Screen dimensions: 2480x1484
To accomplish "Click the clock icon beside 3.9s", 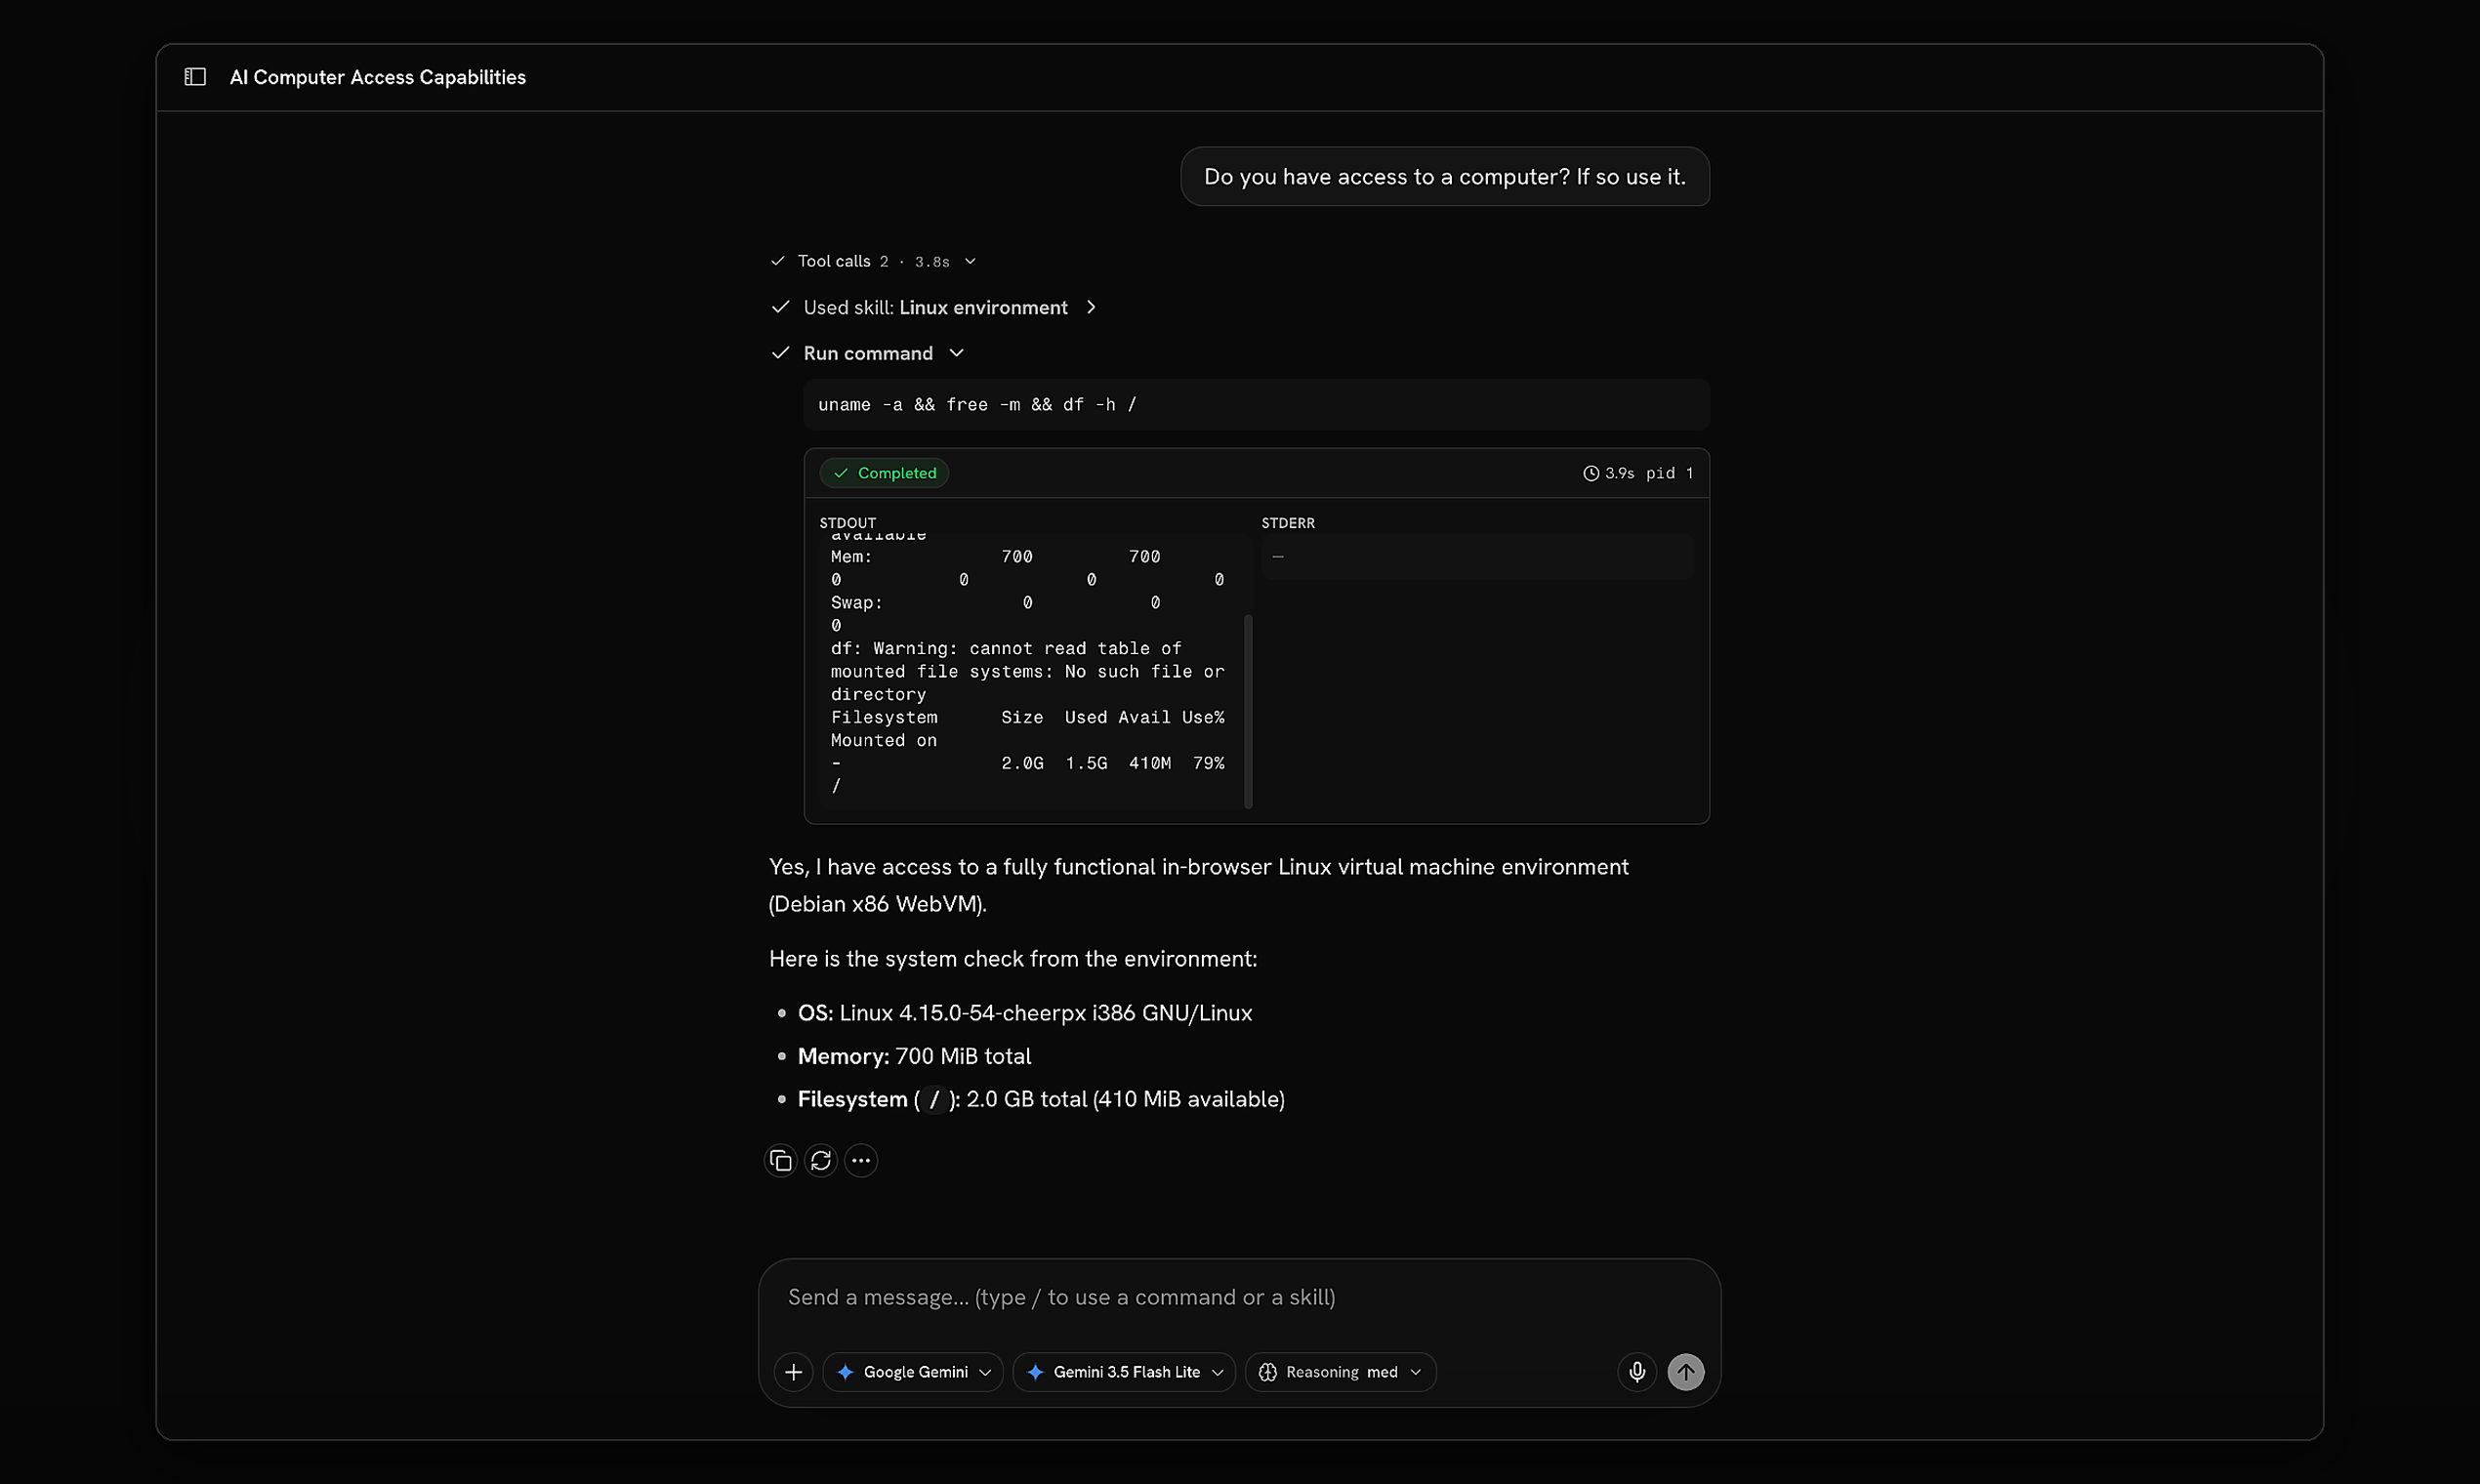I will tap(1591, 473).
